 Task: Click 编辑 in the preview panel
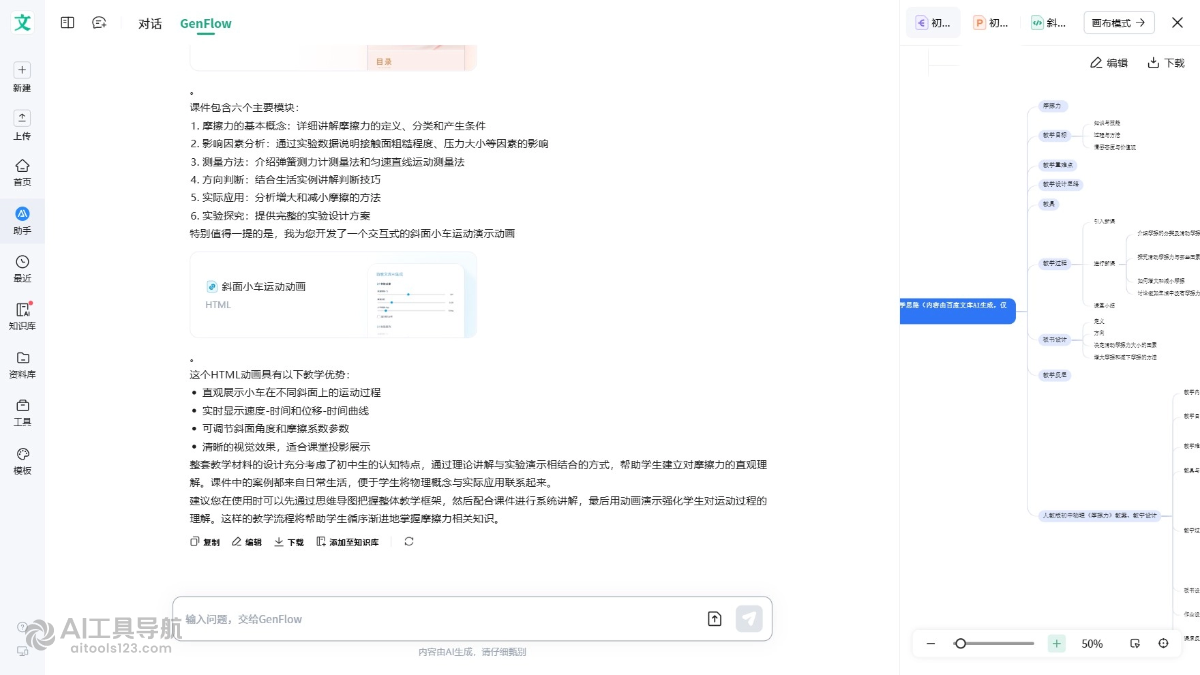pyautogui.click(x=1109, y=62)
